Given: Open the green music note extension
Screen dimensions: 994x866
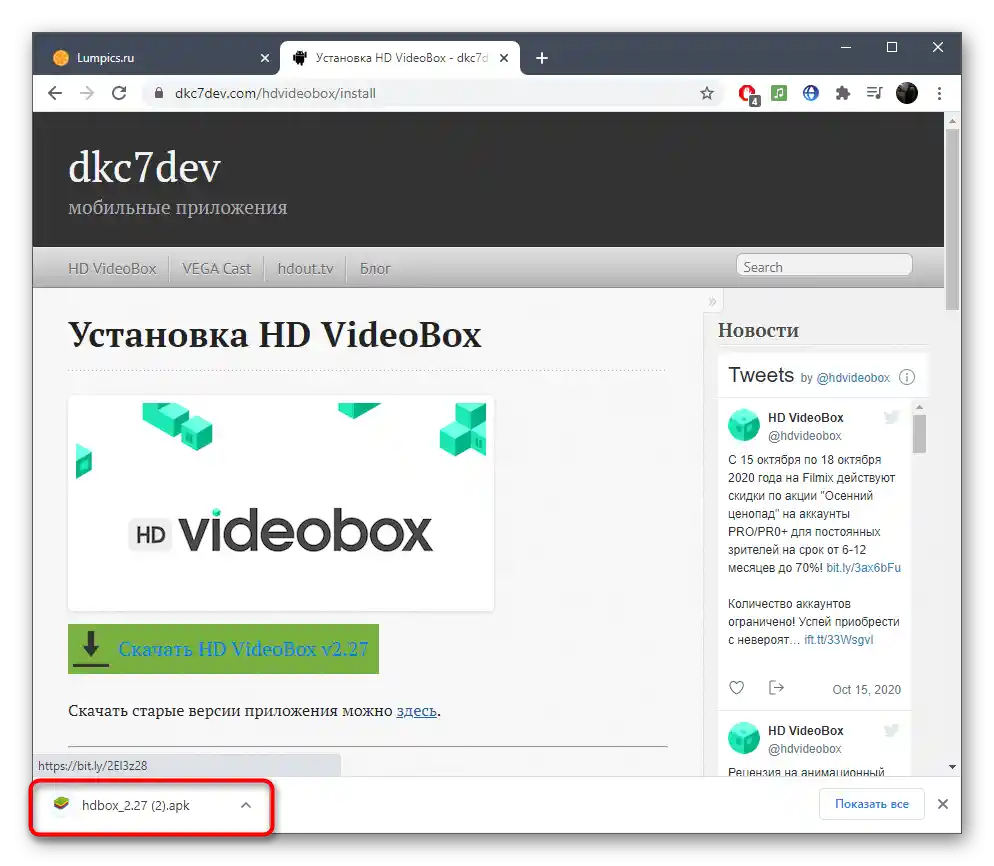Looking at the screenshot, I should (779, 93).
